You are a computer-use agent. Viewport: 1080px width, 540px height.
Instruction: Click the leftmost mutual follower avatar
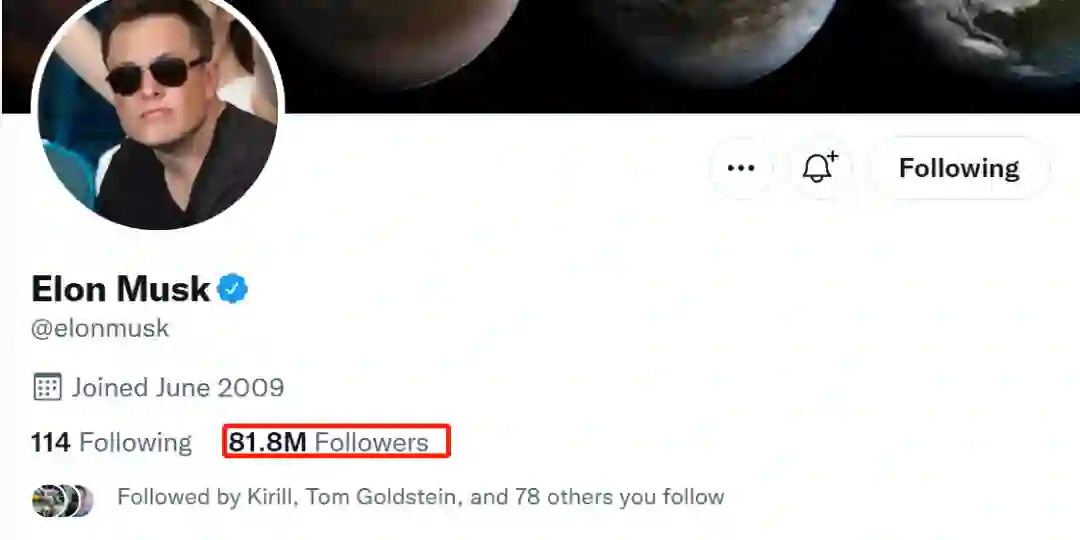click(46, 500)
